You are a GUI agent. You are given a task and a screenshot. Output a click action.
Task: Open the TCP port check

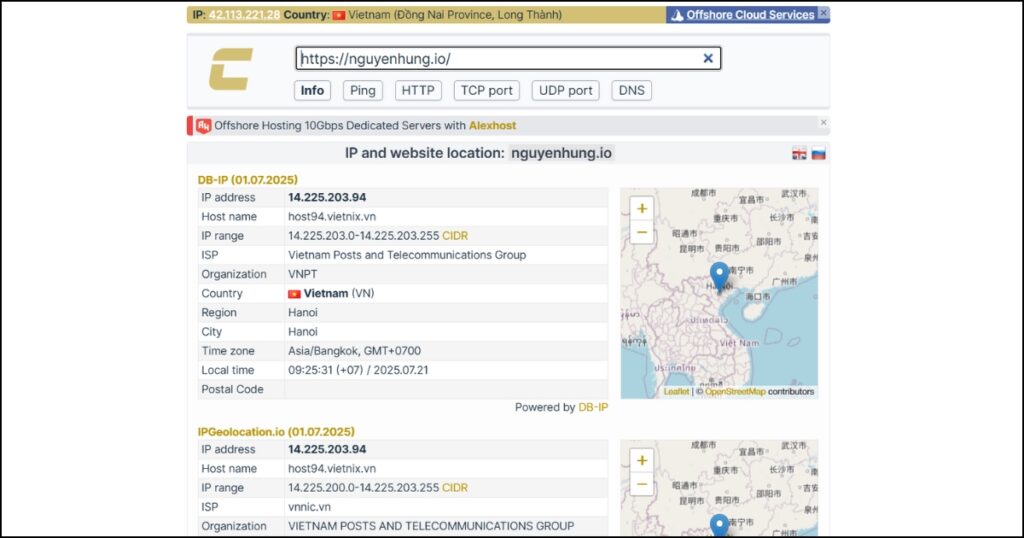point(487,90)
